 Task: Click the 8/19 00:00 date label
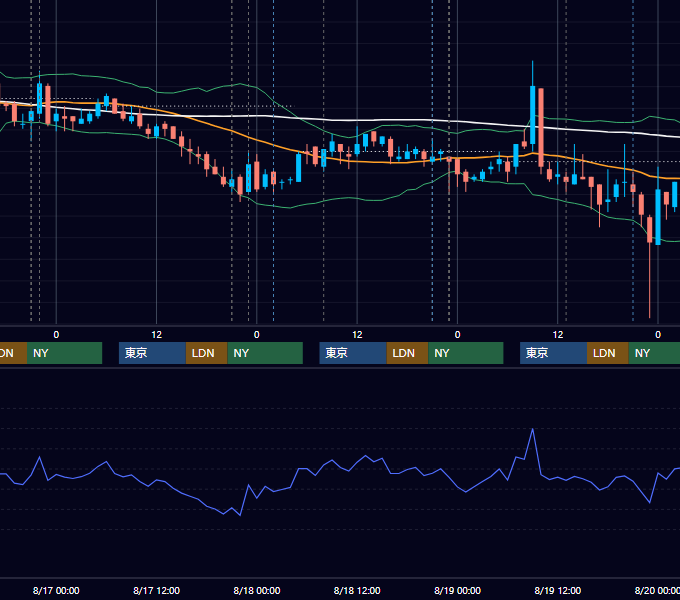point(458,590)
